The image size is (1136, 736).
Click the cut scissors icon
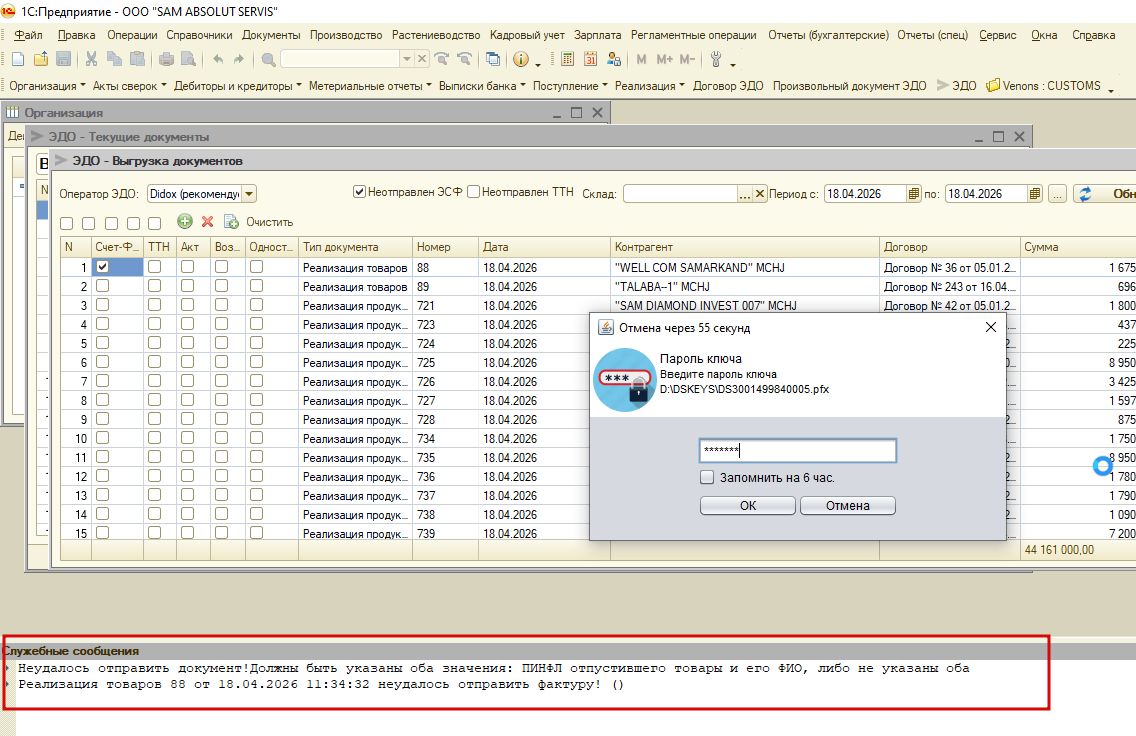92,60
